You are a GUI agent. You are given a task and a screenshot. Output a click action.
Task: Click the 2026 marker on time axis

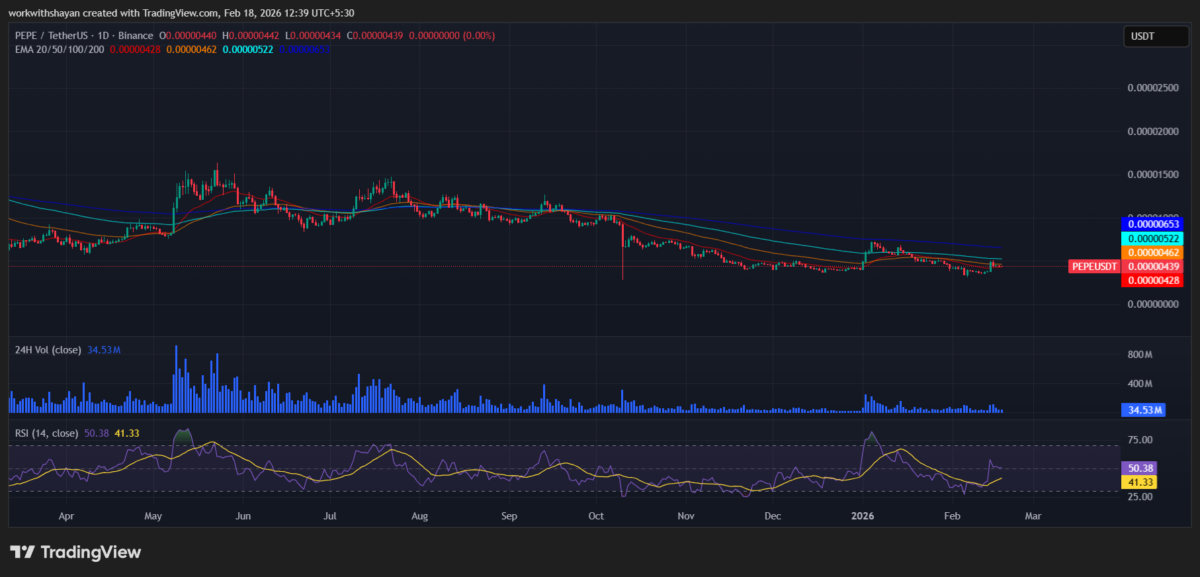tap(862, 516)
